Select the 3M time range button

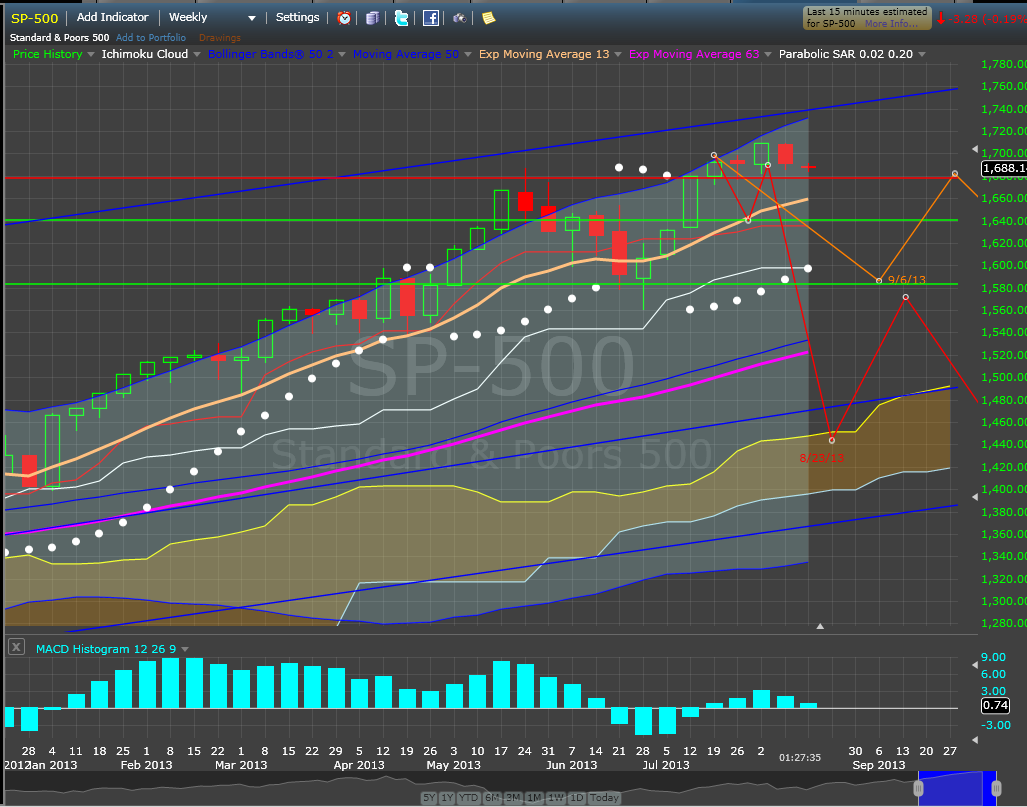coord(513,797)
